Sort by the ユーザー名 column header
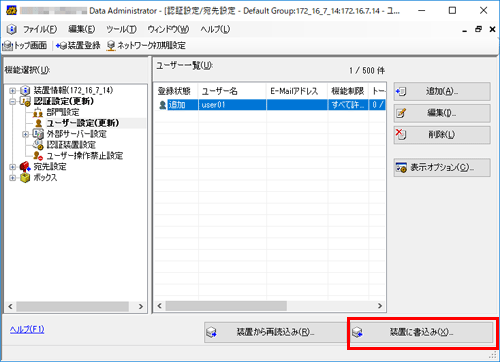Image resolution: width=500 pixels, height=362 pixels. [x=232, y=91]
